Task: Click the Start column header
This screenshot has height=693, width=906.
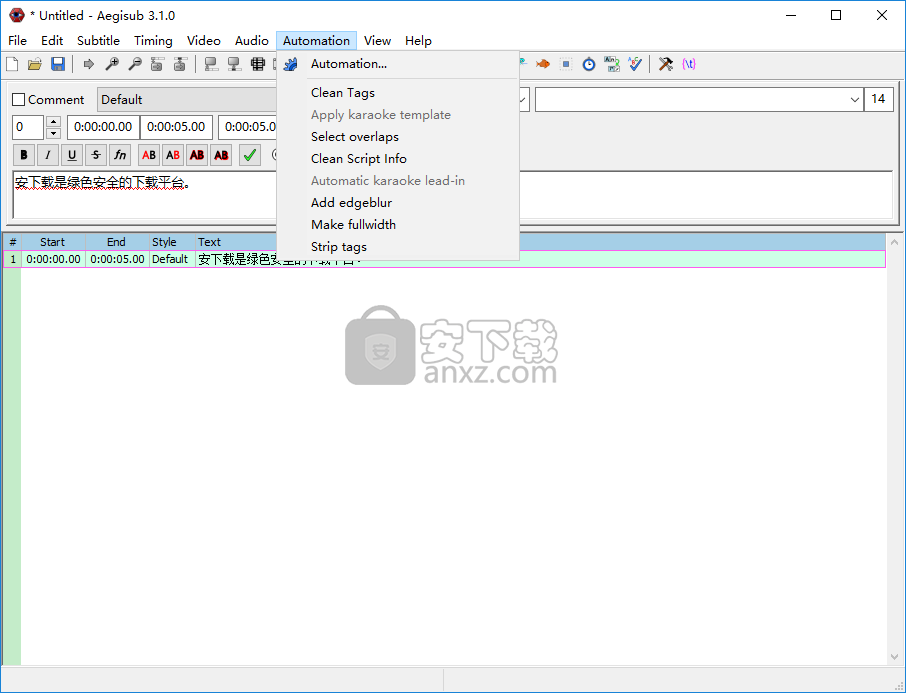Action: click(53, 242)
